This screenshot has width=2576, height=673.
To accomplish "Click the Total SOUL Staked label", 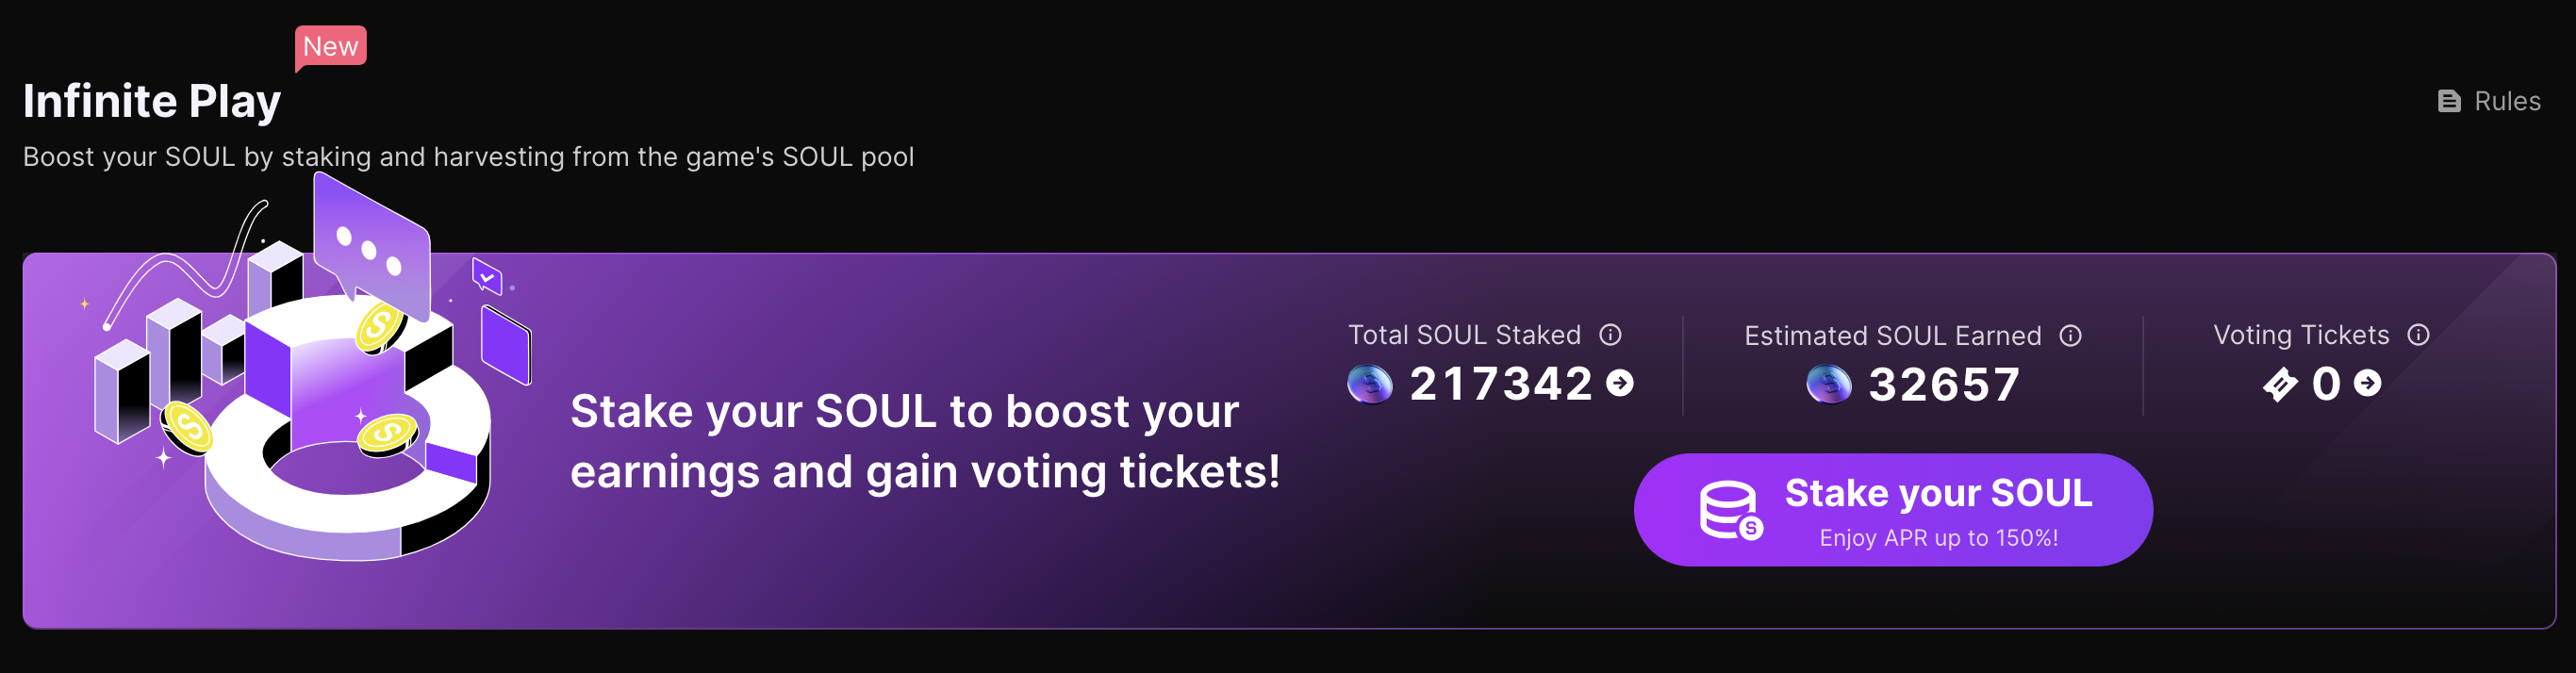I will (1464, 335).
